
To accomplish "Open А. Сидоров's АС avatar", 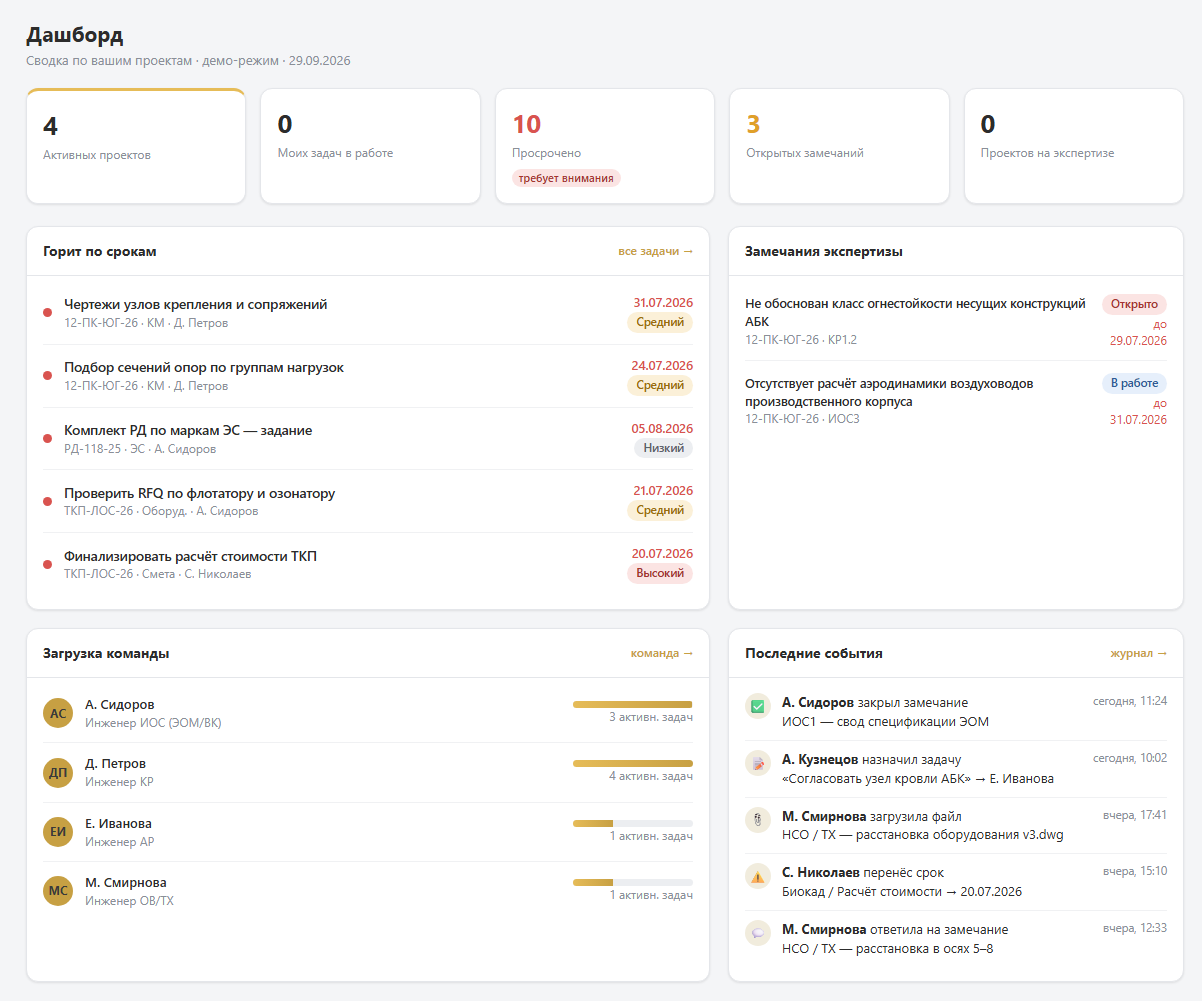I will (58, 713).
